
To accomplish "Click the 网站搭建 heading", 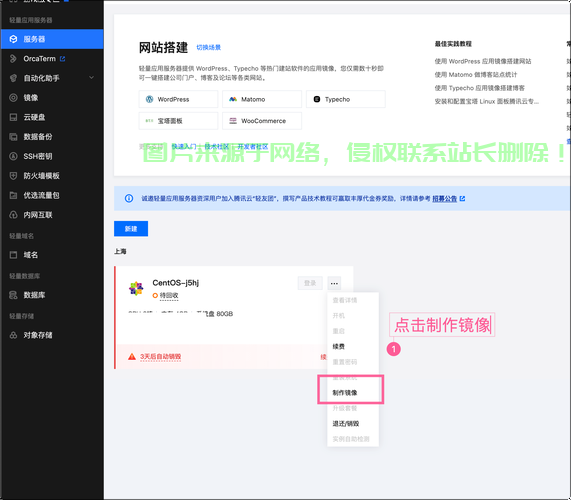I will [x=163, y=47].
